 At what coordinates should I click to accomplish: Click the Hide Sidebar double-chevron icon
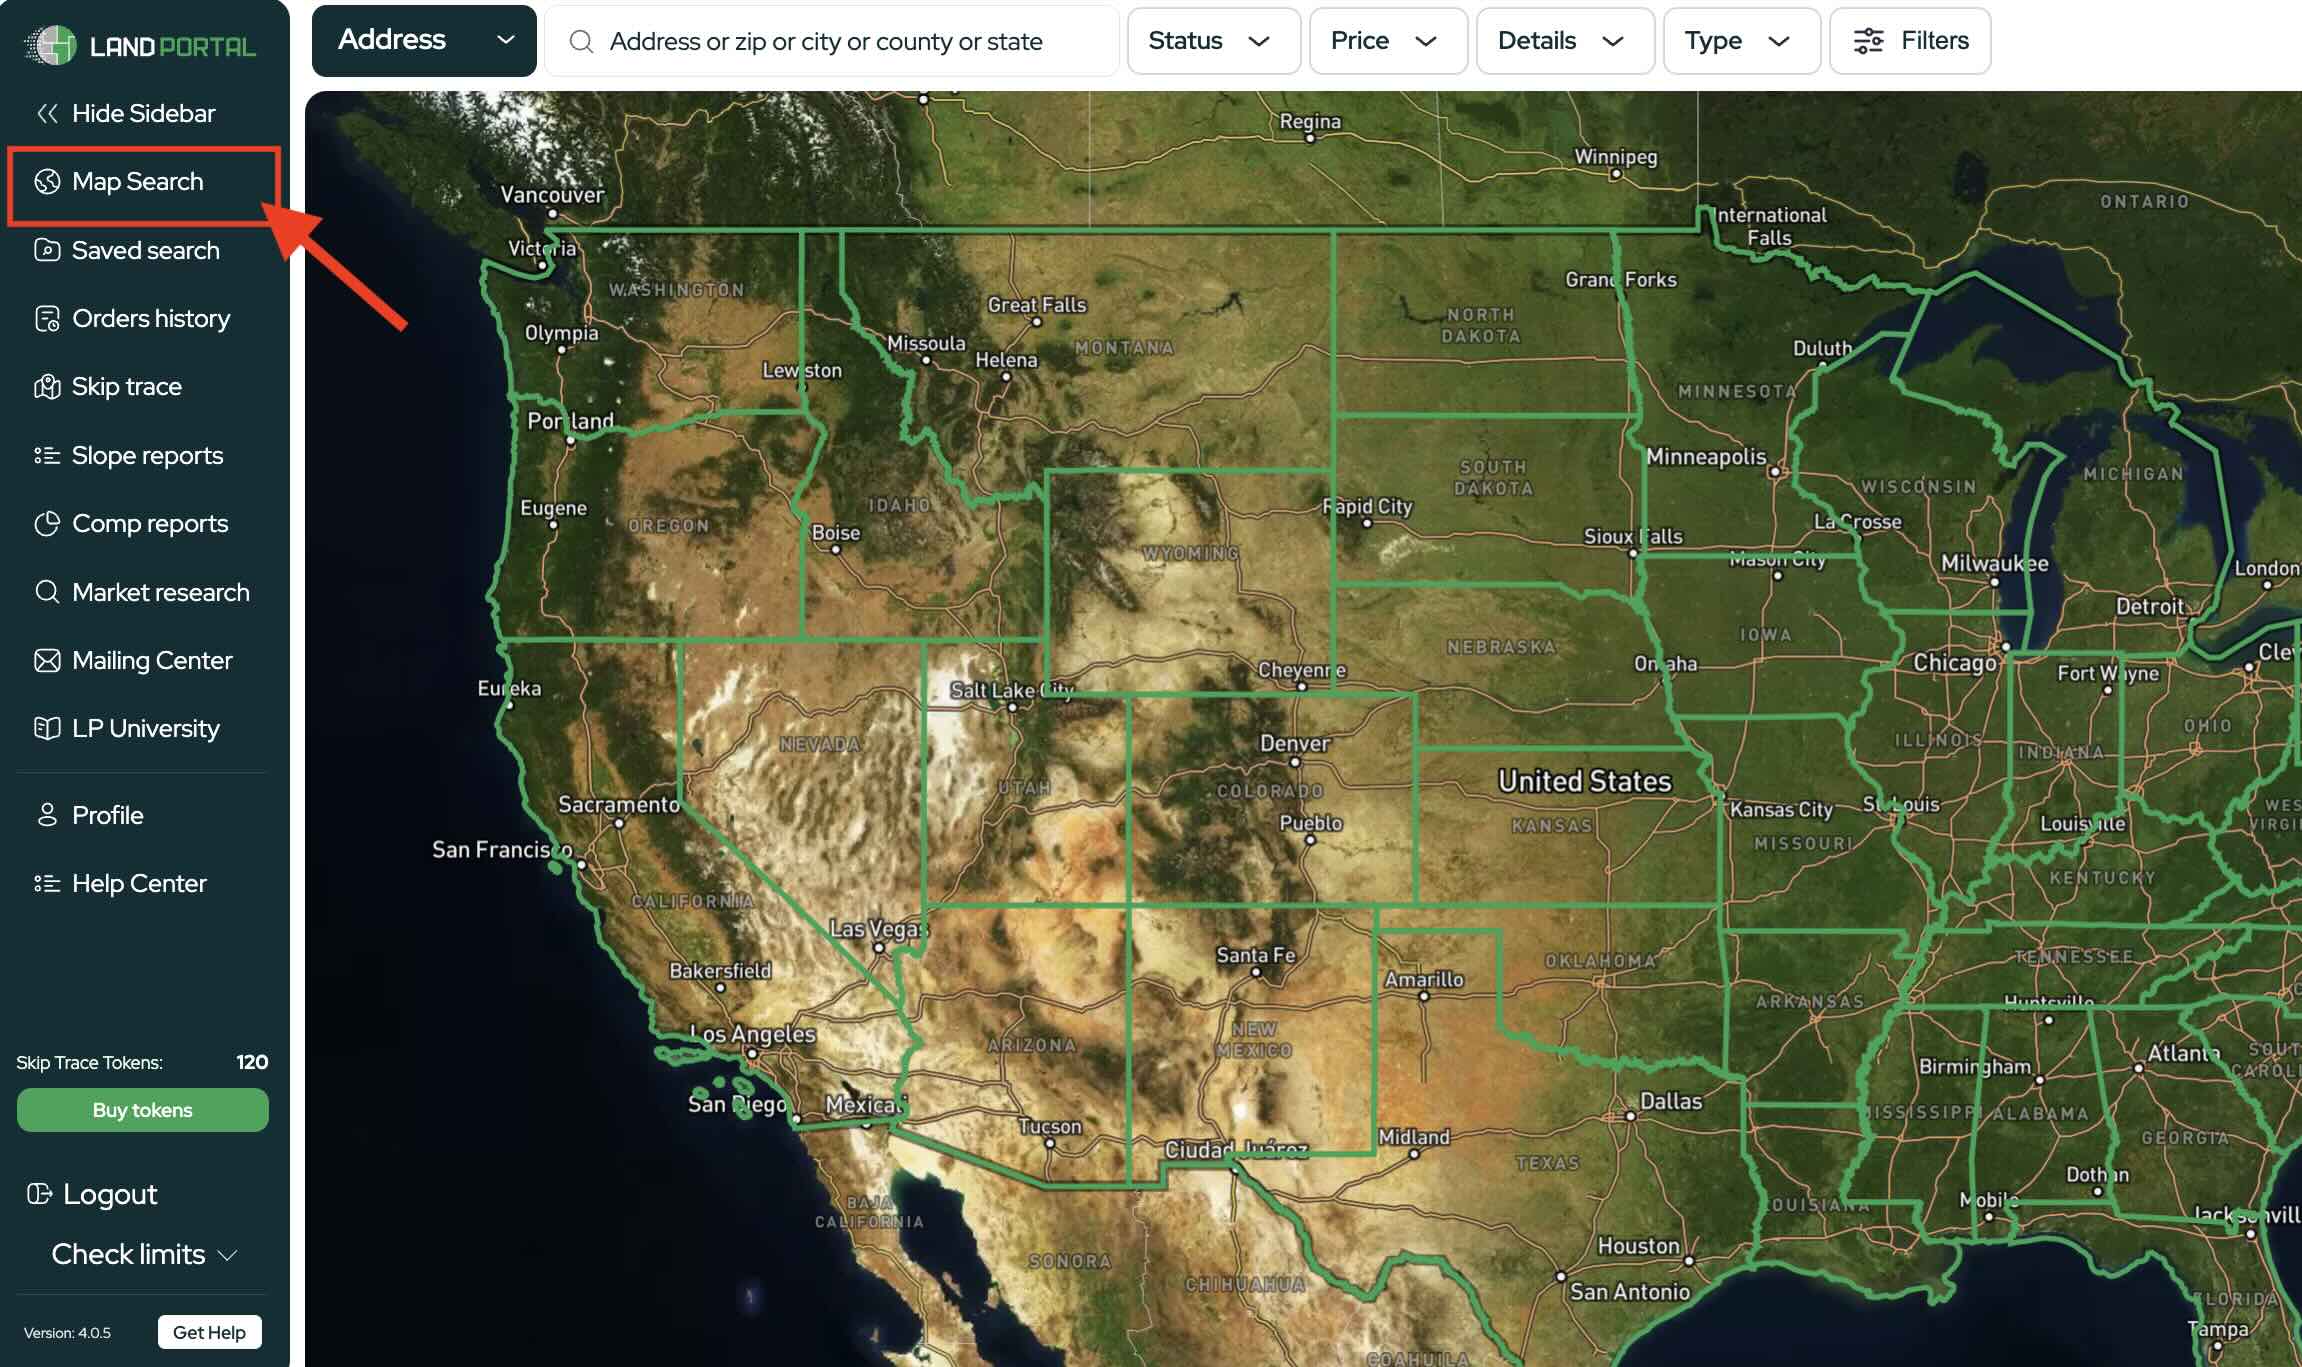(x=47, y=113)
